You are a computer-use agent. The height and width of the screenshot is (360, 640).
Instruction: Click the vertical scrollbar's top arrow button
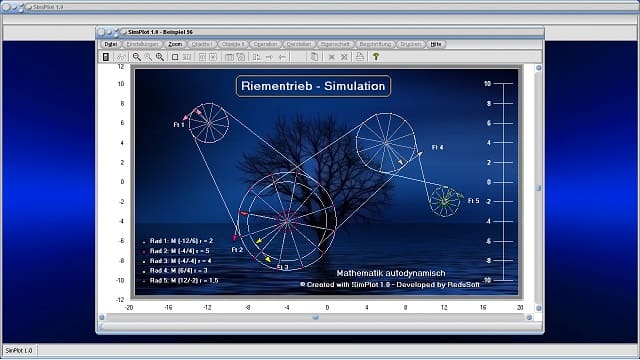(538, 68)
